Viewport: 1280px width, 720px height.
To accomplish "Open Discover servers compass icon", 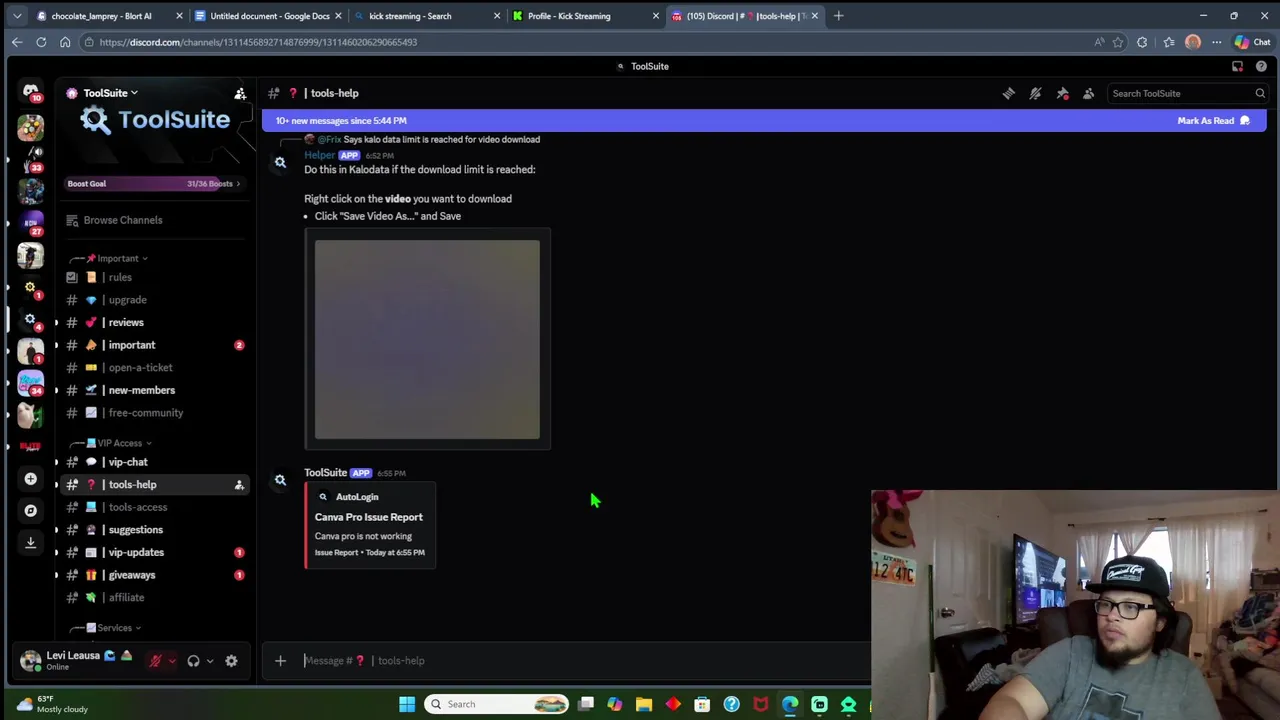I will point(30,510).
